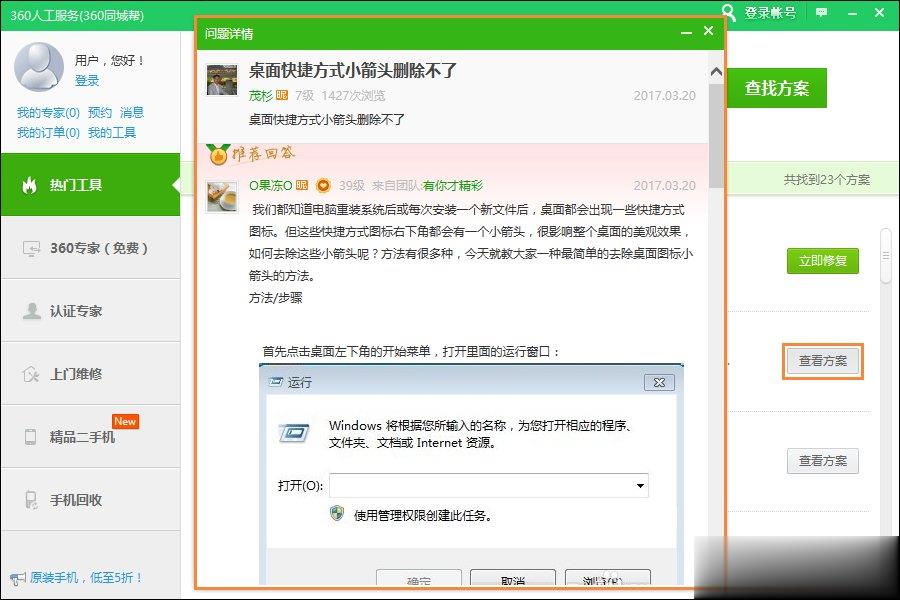Click the 登录 link under the greeting
900x600 pixels.
[x=87, y=80]
